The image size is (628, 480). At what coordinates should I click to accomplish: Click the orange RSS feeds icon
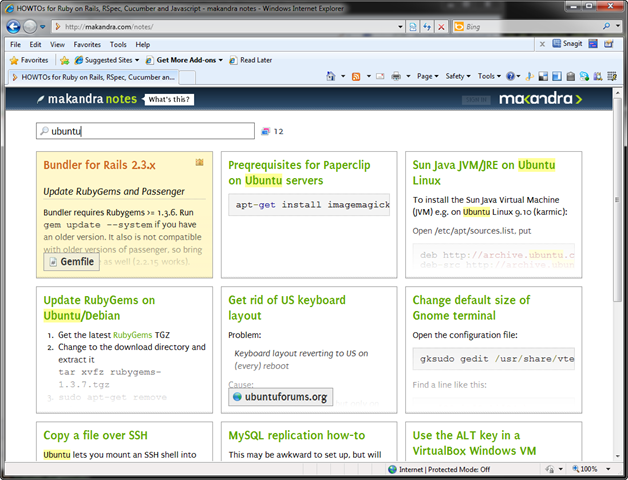tap(356, 77)
